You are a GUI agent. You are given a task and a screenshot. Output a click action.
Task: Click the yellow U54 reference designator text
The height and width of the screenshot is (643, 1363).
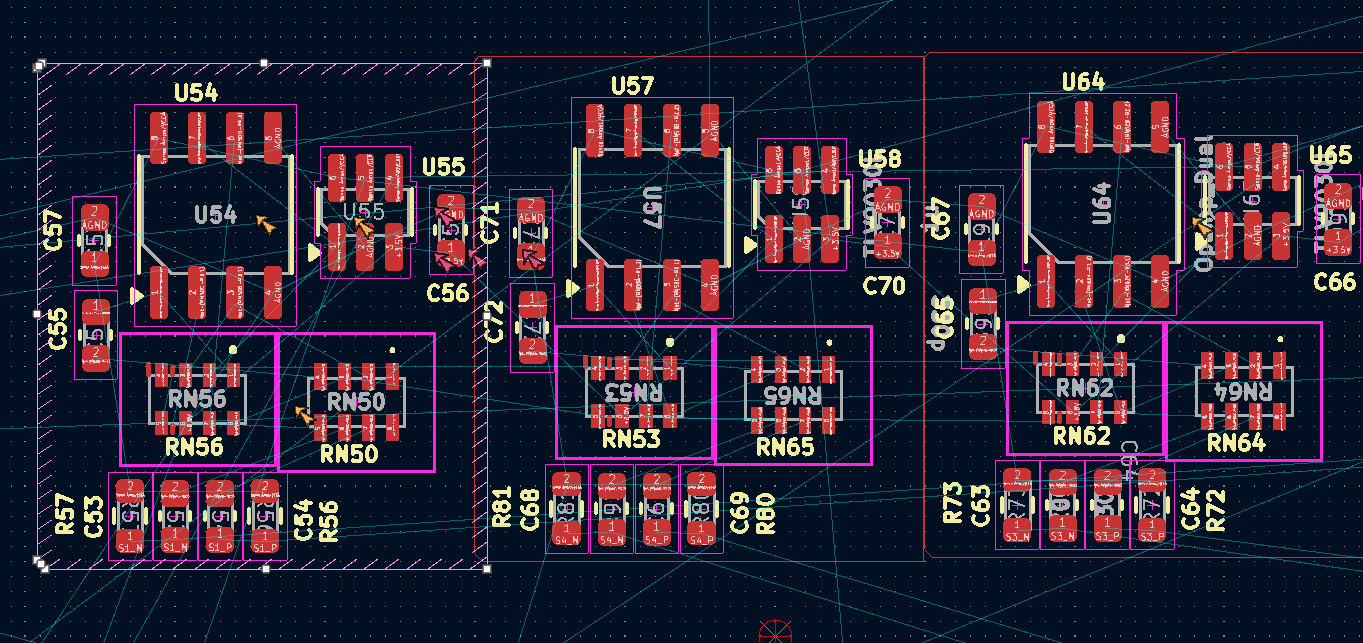[x=196, y=93]
